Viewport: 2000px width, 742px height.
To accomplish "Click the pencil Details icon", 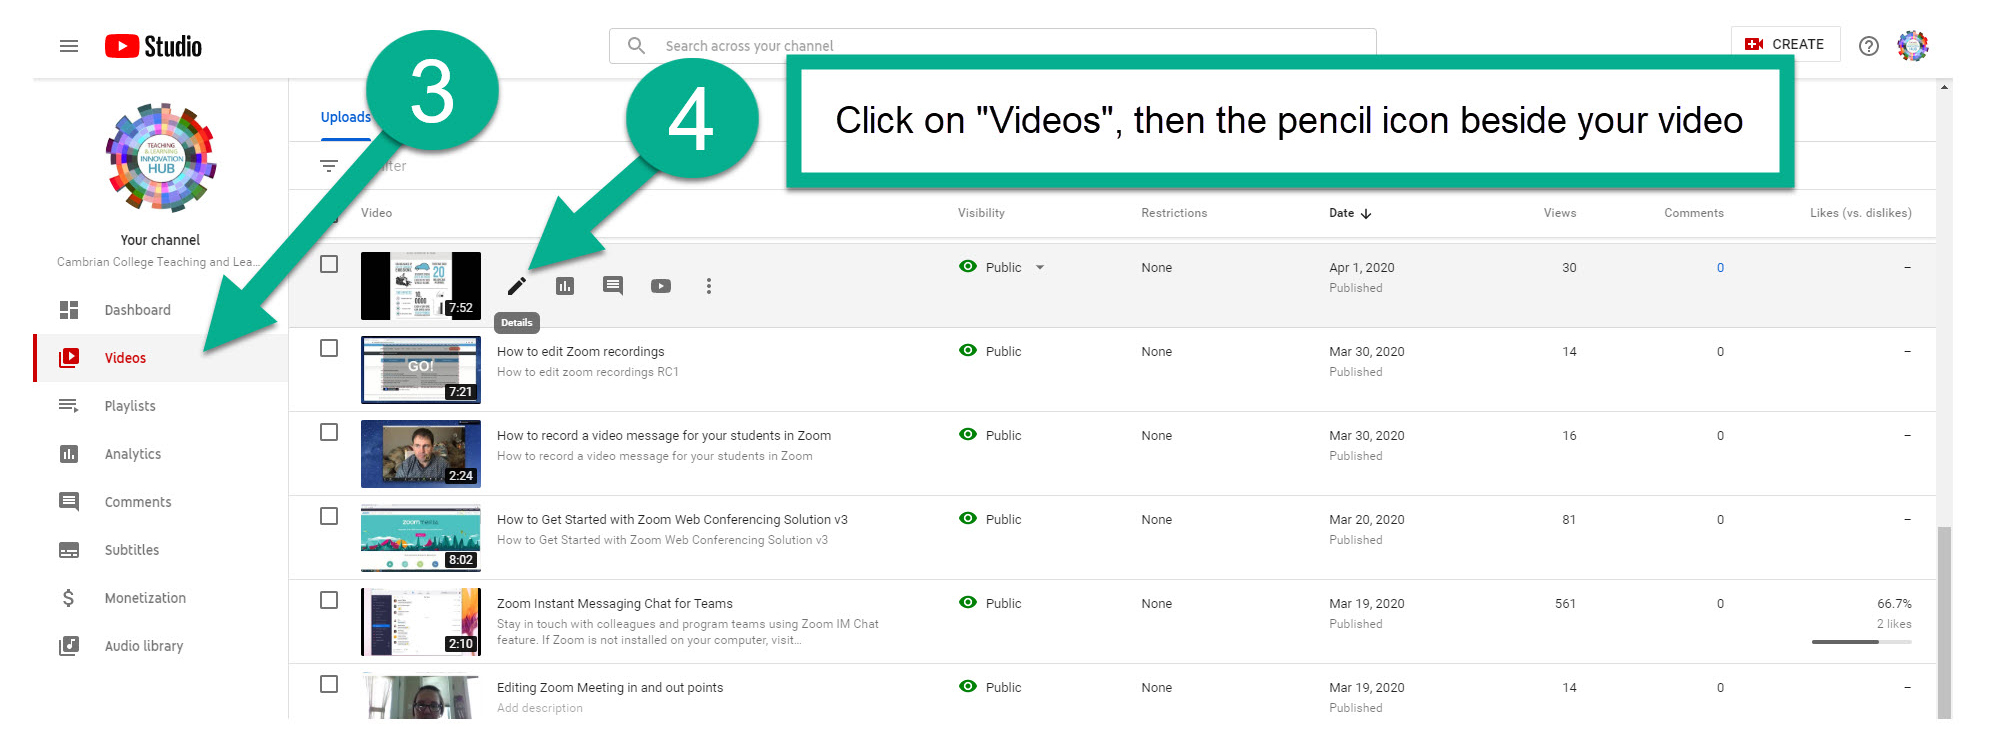I will pyautogui.click(x=516, y=286).
